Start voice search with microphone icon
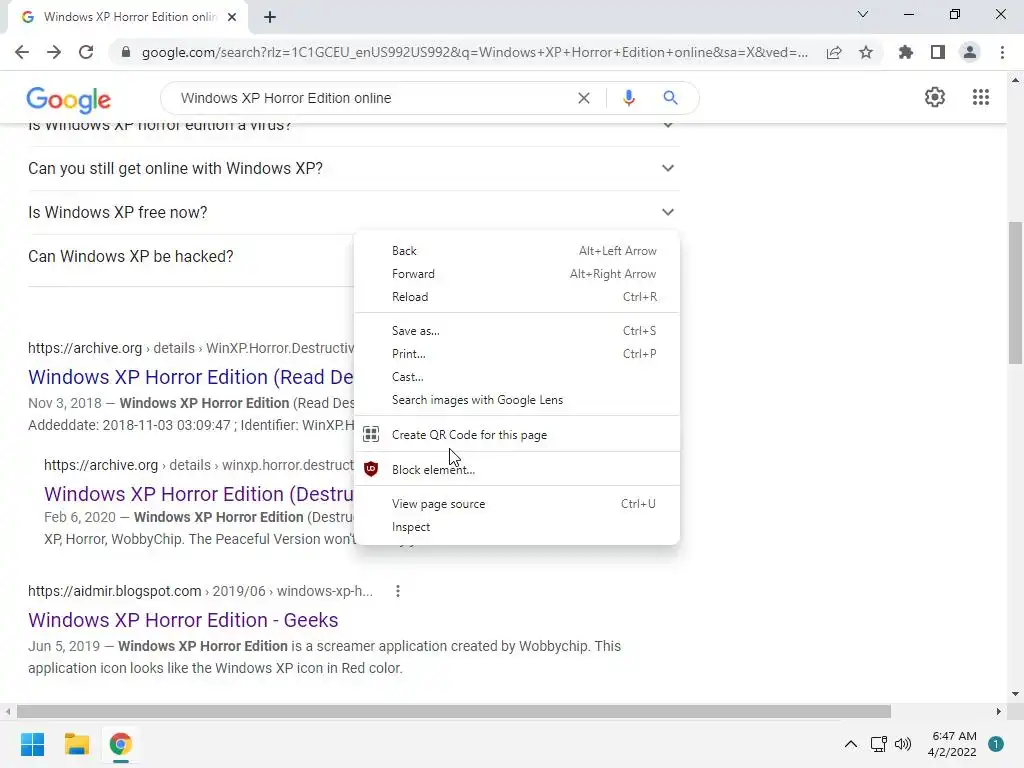 [x=628, y=98]
